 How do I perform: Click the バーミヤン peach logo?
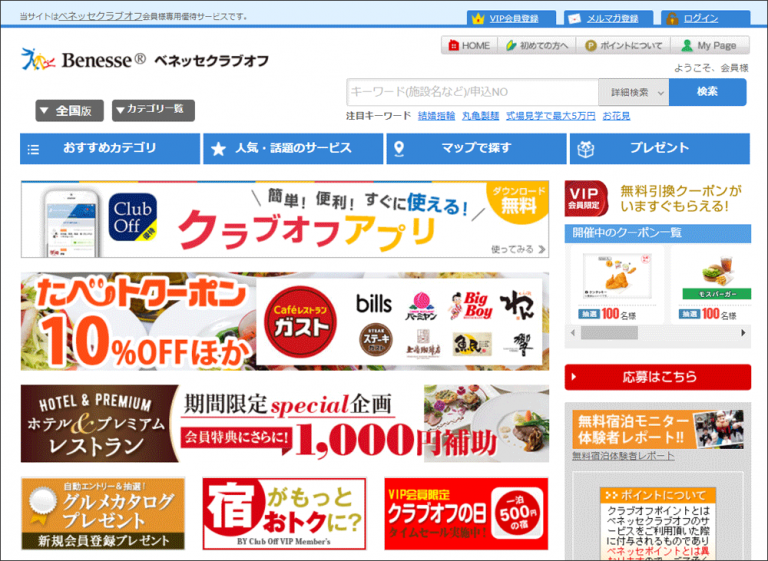(x=421, y=306)
